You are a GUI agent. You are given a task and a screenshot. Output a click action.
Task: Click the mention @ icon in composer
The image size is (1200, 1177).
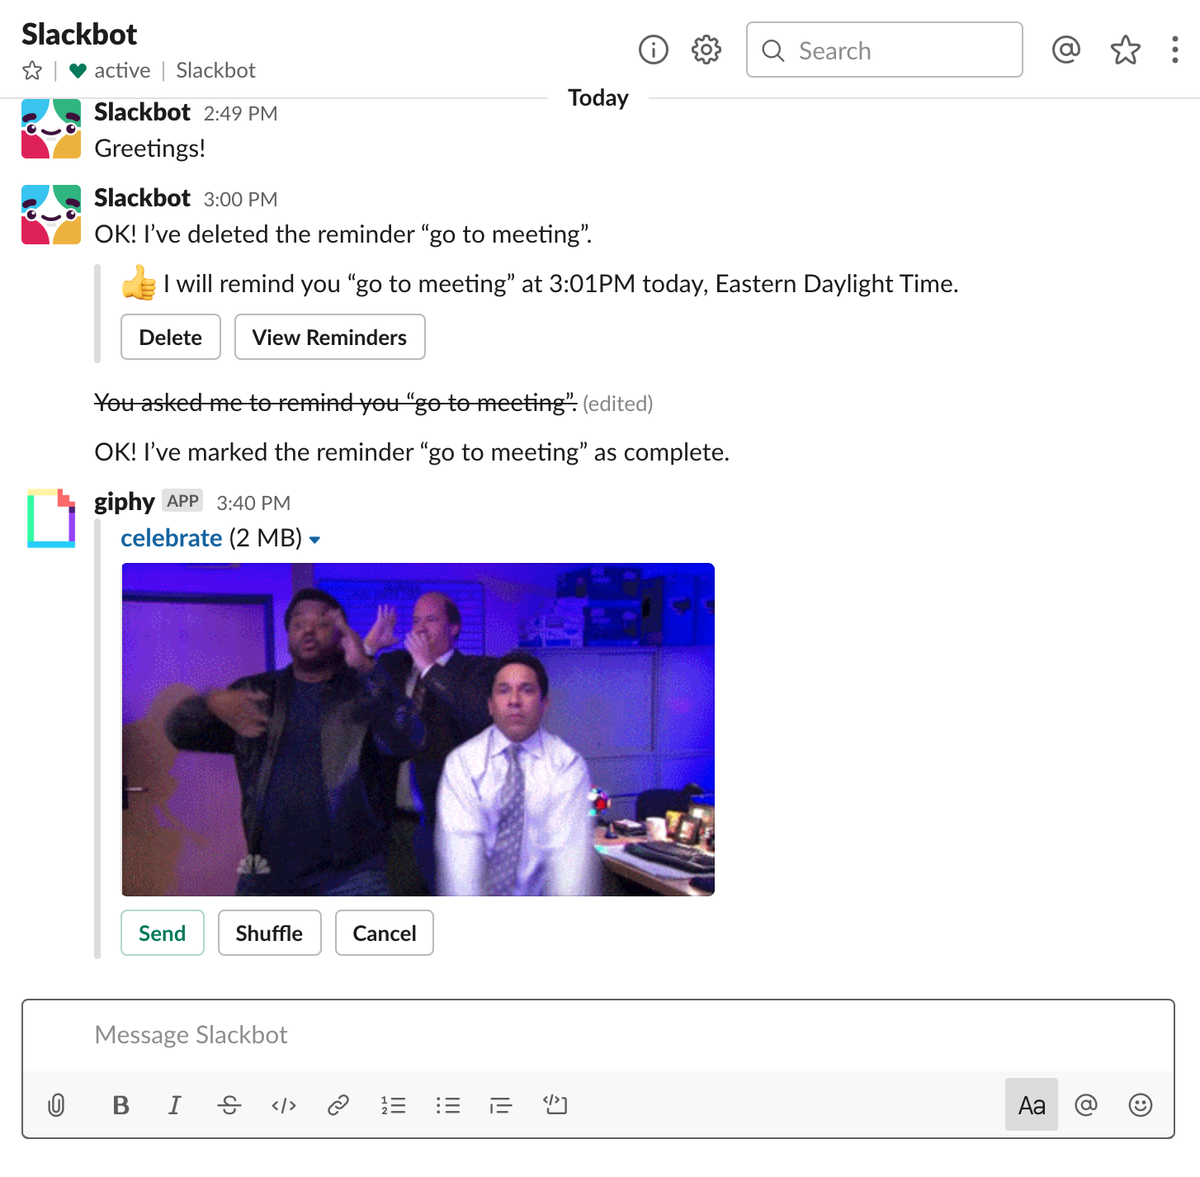(x=1086, y=1105)
